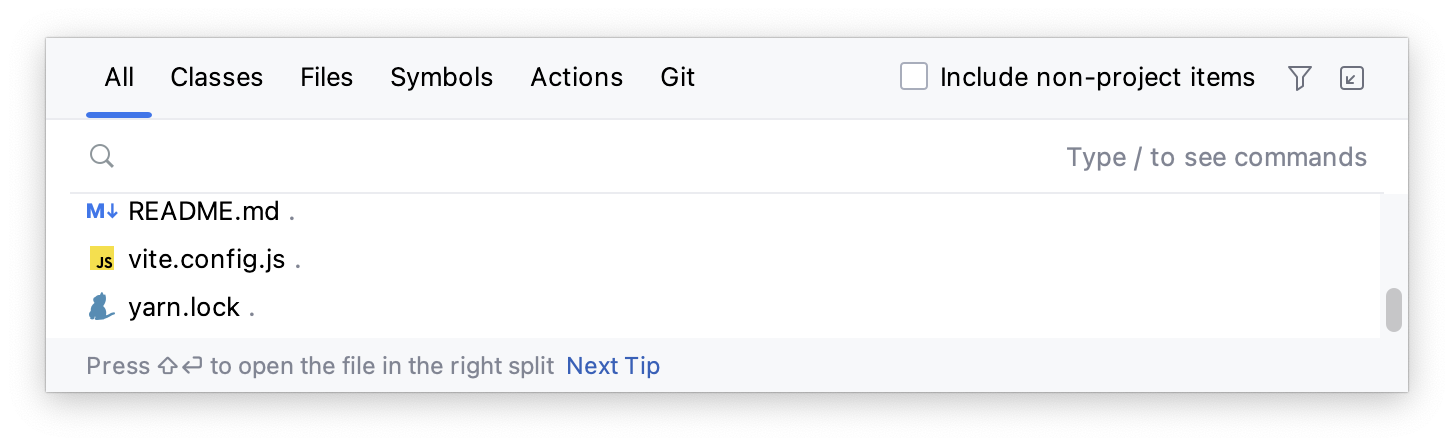Tick the Include non-project items checkbox box
1454x446 pixels.
tap(914, 77)
